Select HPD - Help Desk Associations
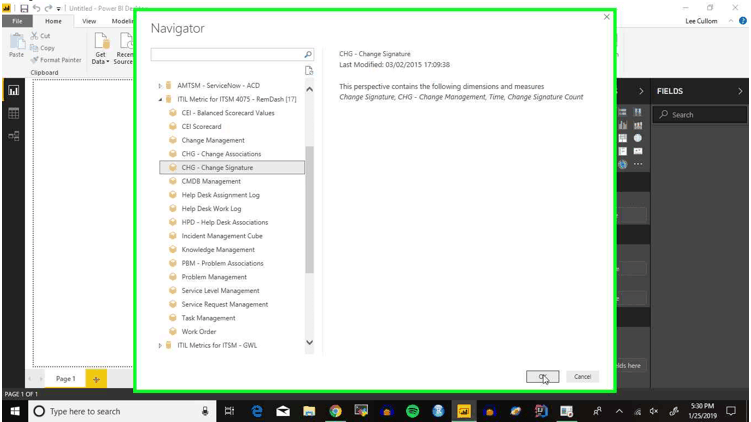 pyautogui.click(x=225, y=222)
